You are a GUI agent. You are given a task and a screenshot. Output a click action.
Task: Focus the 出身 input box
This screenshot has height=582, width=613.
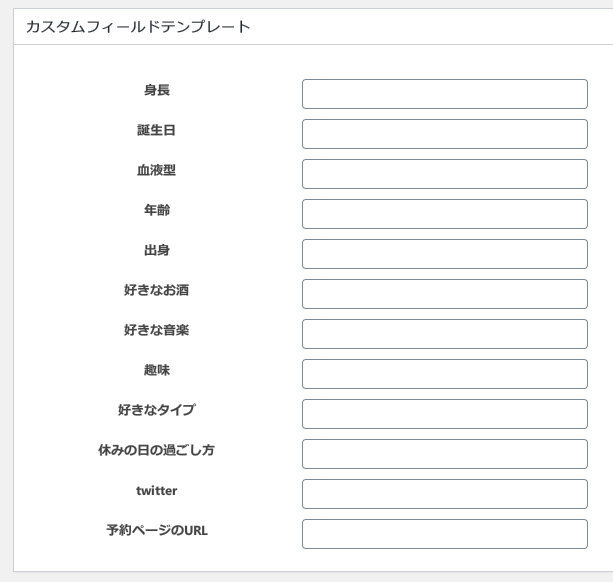click(x=444, y=254)
